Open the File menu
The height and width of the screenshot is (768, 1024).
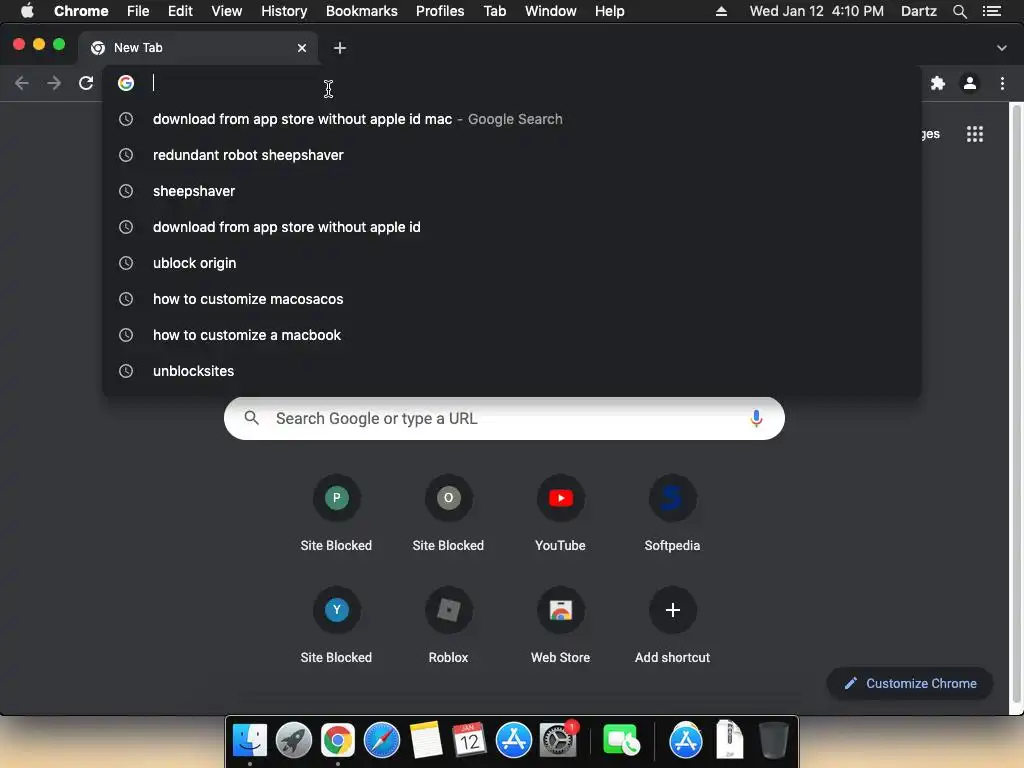[x=138, y=11]
